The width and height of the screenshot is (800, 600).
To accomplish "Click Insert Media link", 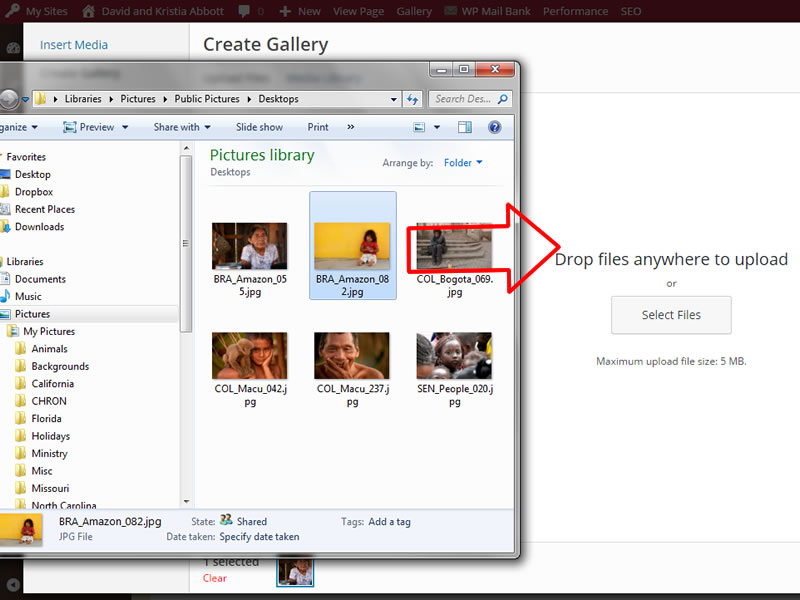I will pyautogui.click(x=74, y=45).
